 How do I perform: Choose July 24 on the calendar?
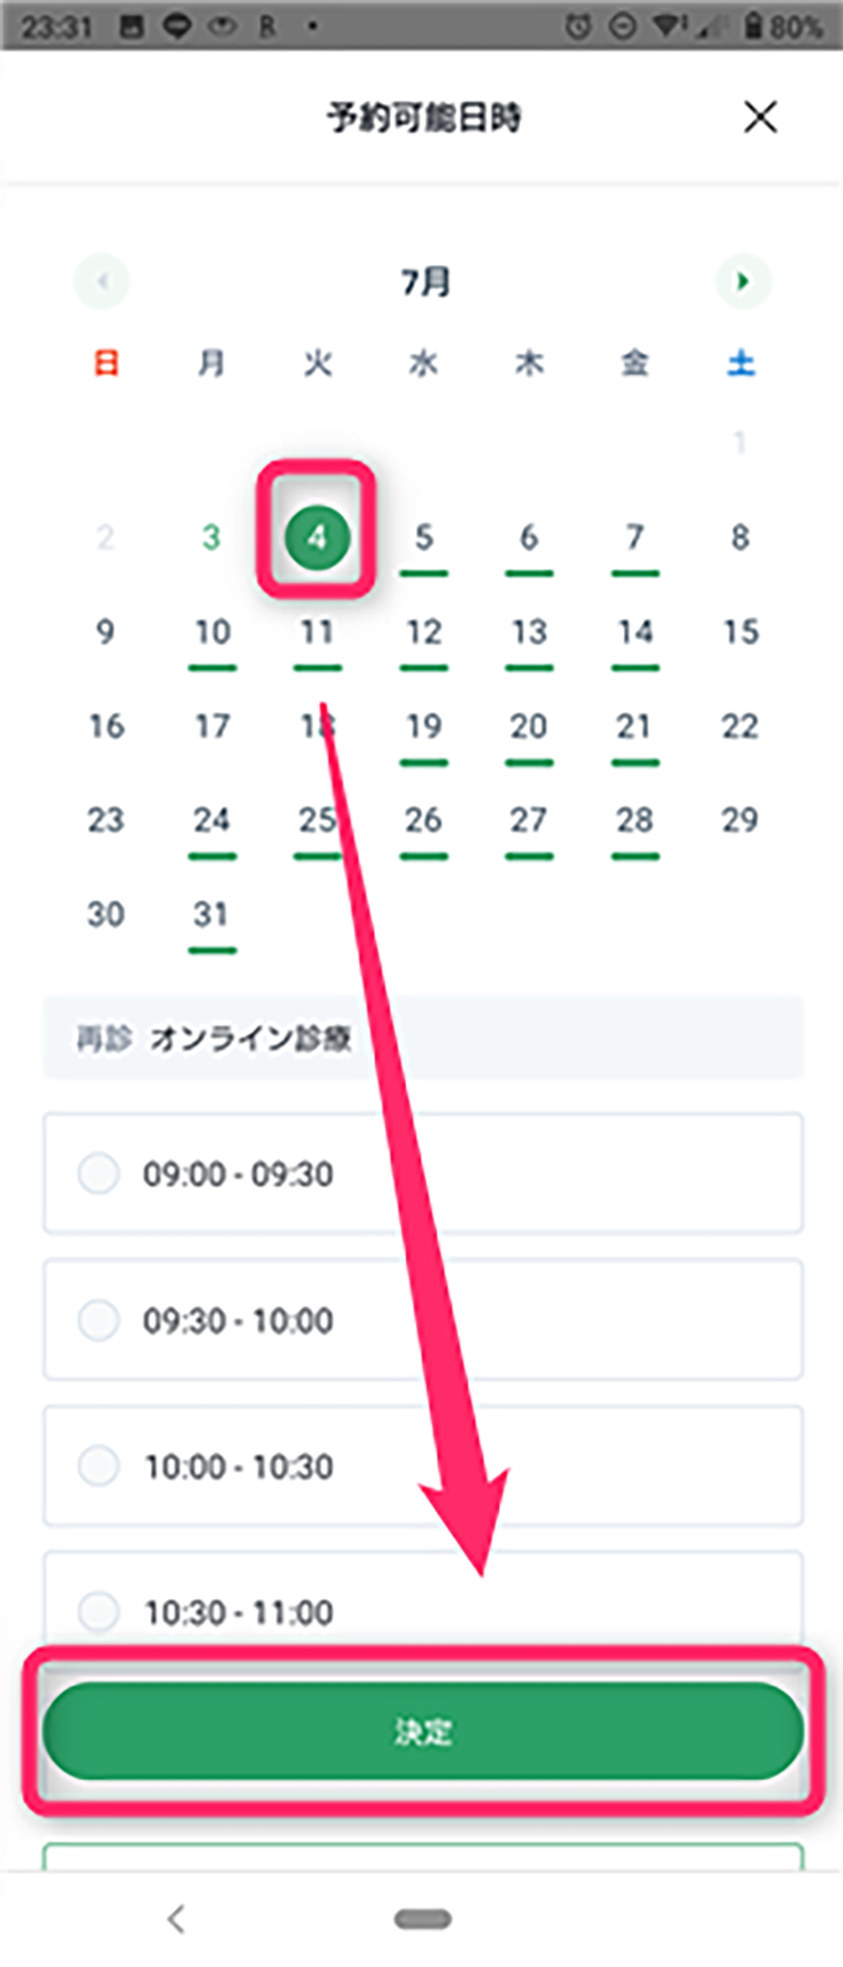(x=211, y=821)
